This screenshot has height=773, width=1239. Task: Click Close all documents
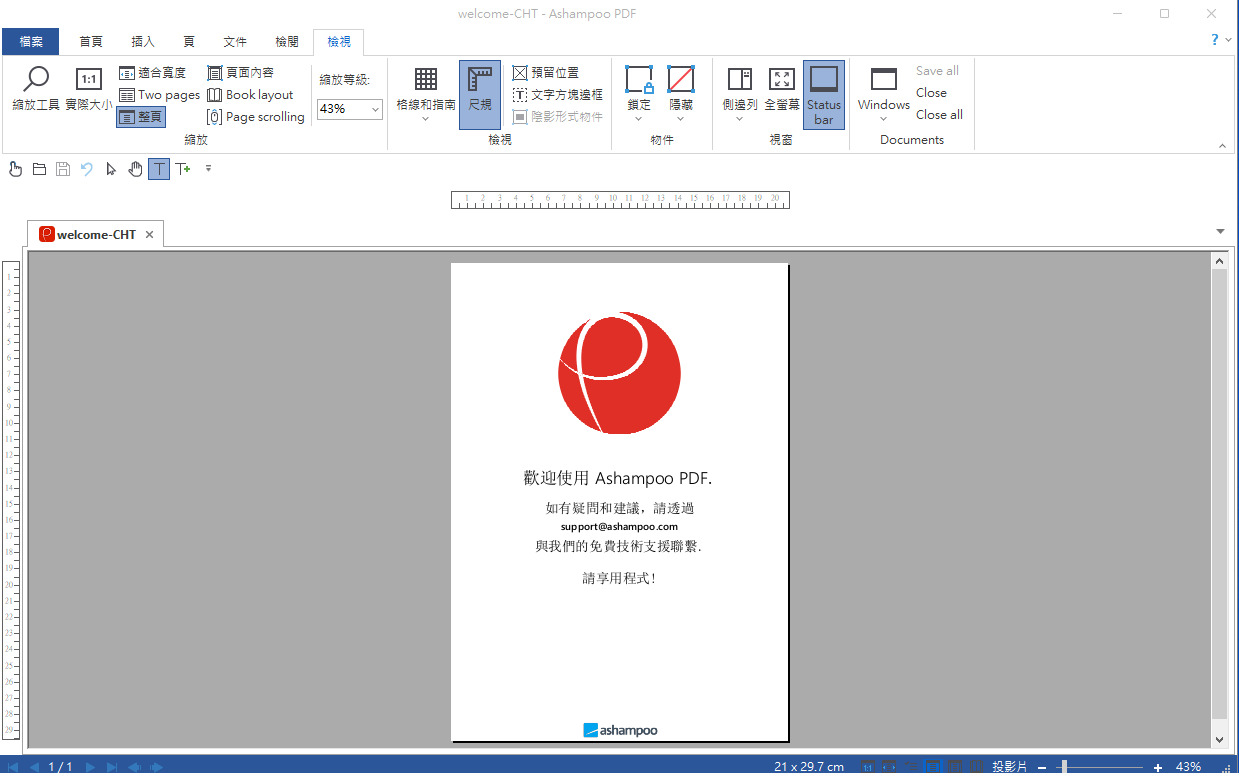[939, 115]
